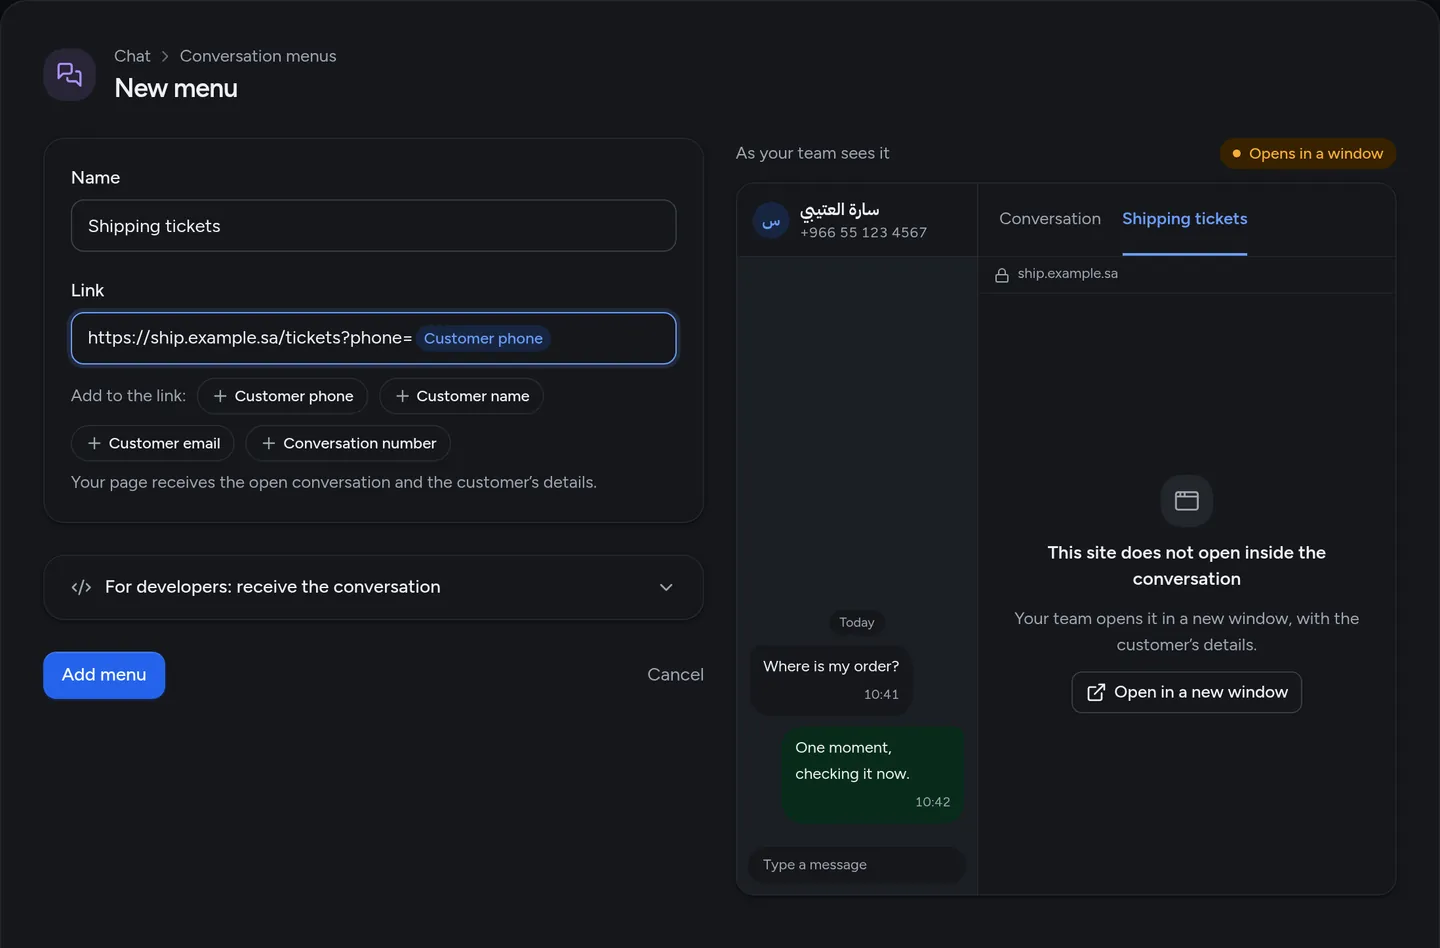1440x948 pixels.
Task: Click the ship.example.sa address text
Action: pos(1068,274)
